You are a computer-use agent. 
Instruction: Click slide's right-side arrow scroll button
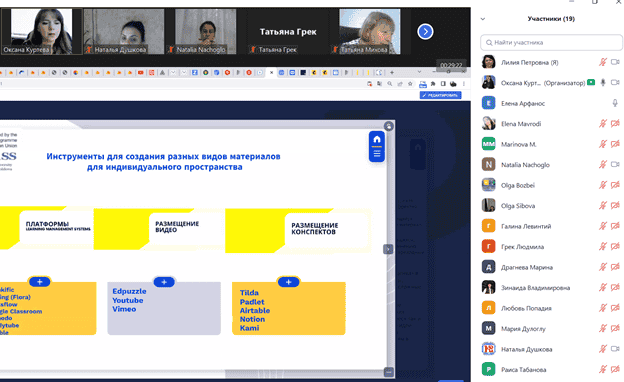pos(388,249)
